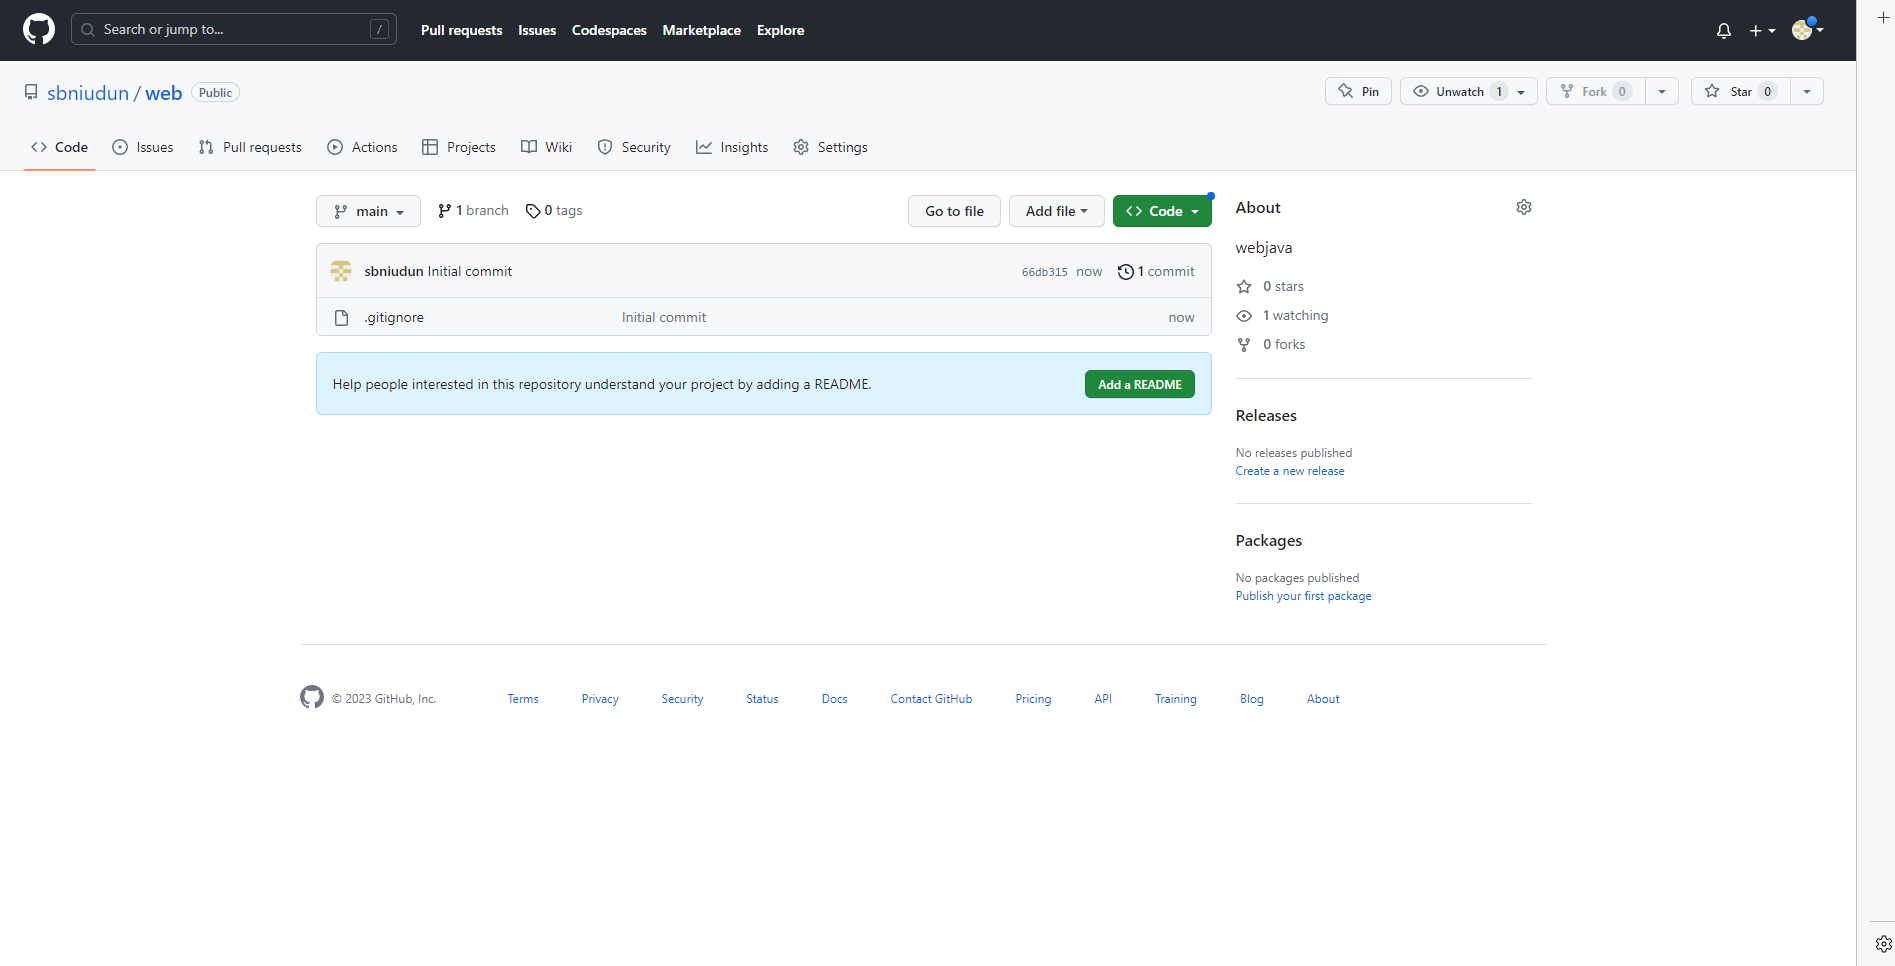Open the Fork options dropdown arrow
This screenshot has height=966, width=1895.
coord(1662,92)
